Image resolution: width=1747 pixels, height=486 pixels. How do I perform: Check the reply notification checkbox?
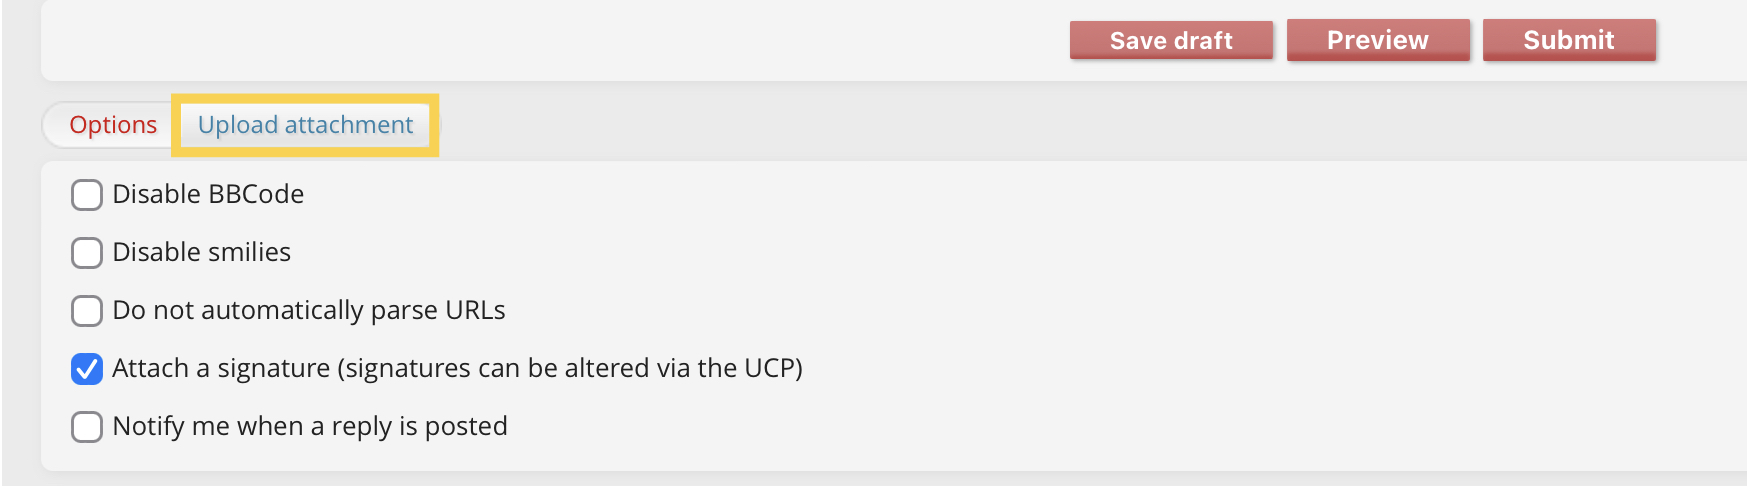pos(87,427)
